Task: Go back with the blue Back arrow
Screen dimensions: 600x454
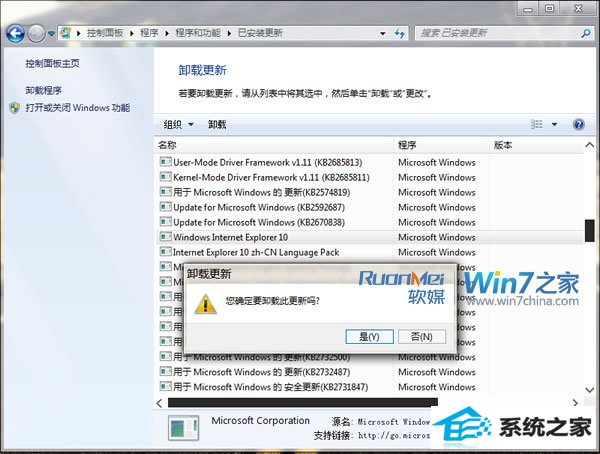Action: click(x=15, y=33)
